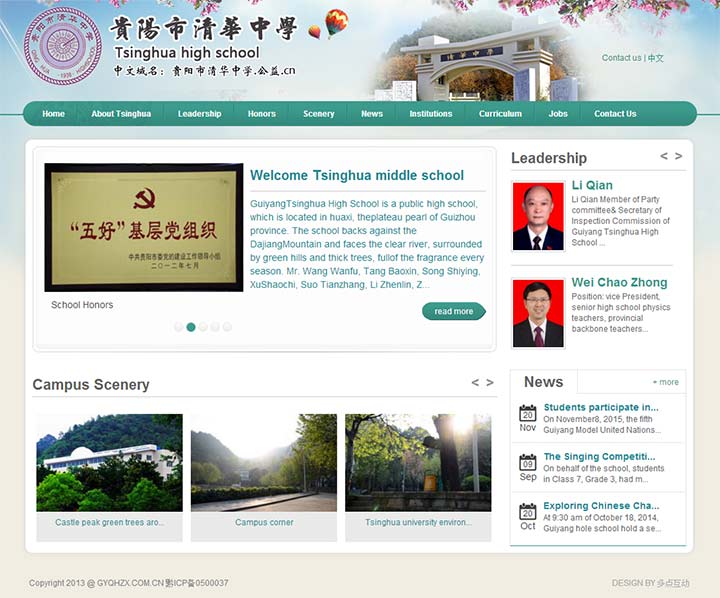This screenshot has height=598, width=720.
Task: Open 'Students participate in...' news headline
Action: coord(601,408)
